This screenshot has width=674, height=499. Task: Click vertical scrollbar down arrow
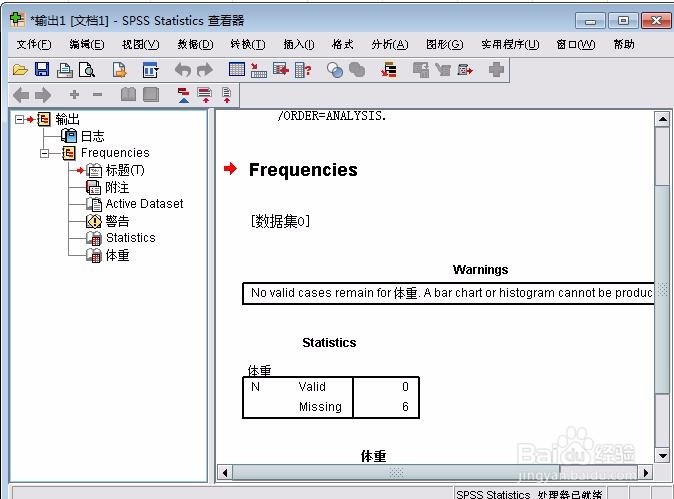coord(662,456)
